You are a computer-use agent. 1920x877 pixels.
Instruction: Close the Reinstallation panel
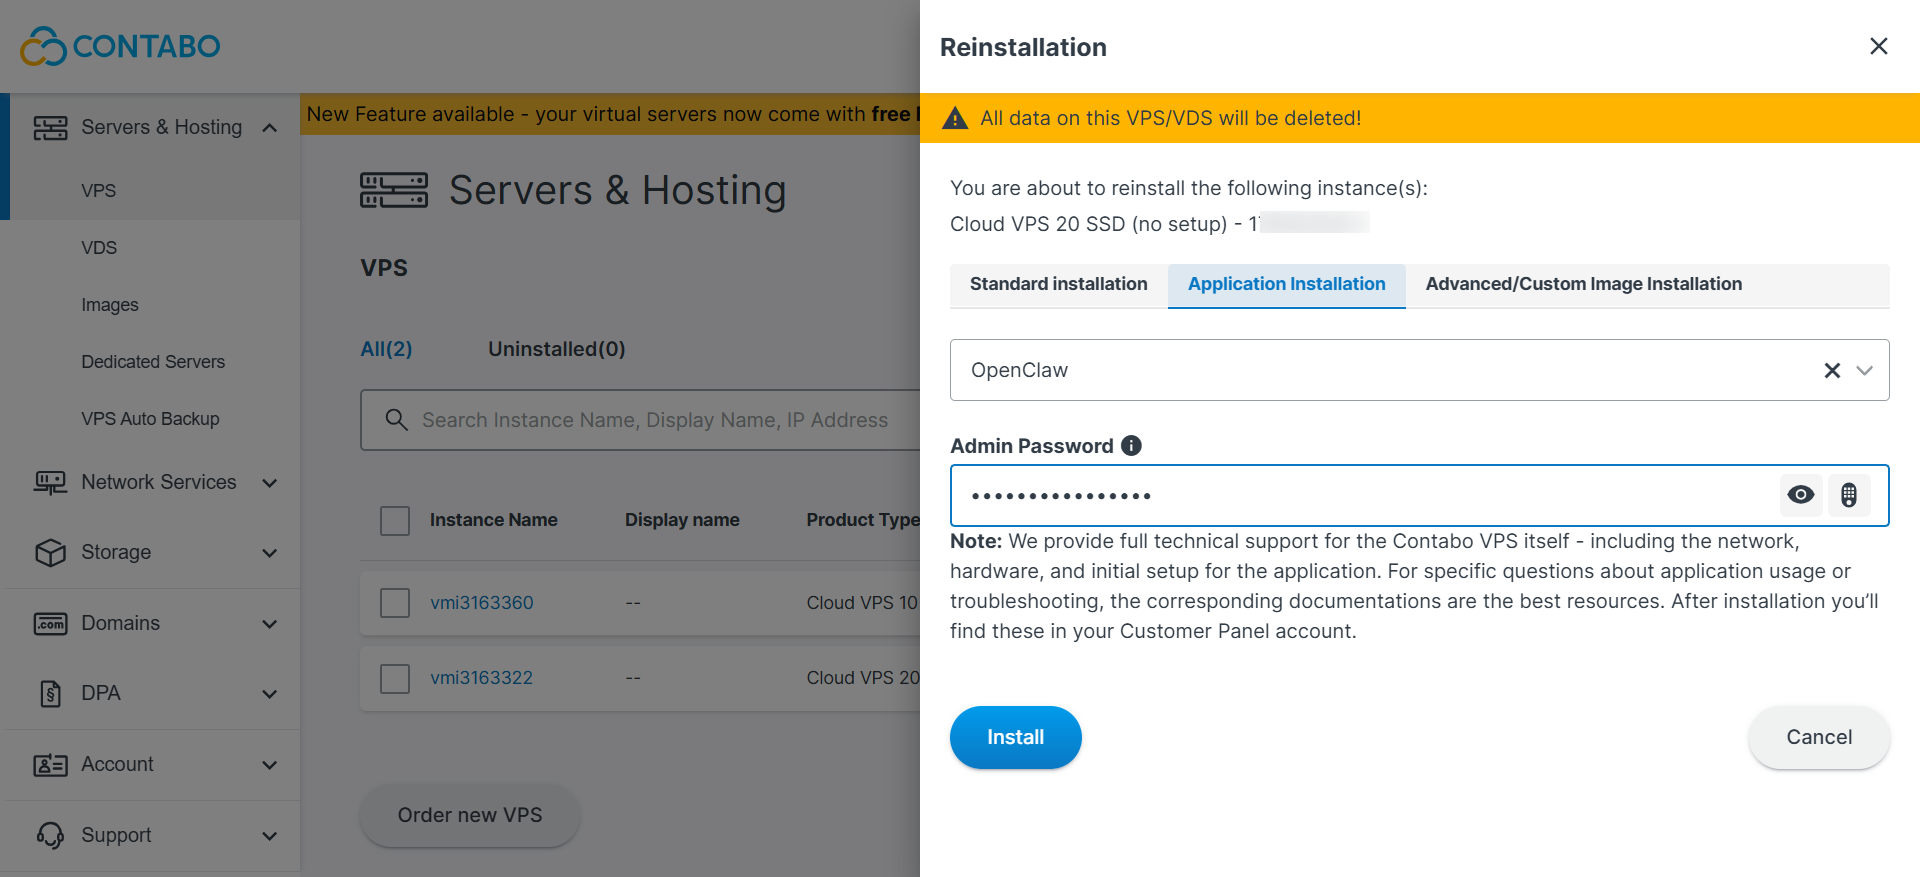pos(1879,46)
